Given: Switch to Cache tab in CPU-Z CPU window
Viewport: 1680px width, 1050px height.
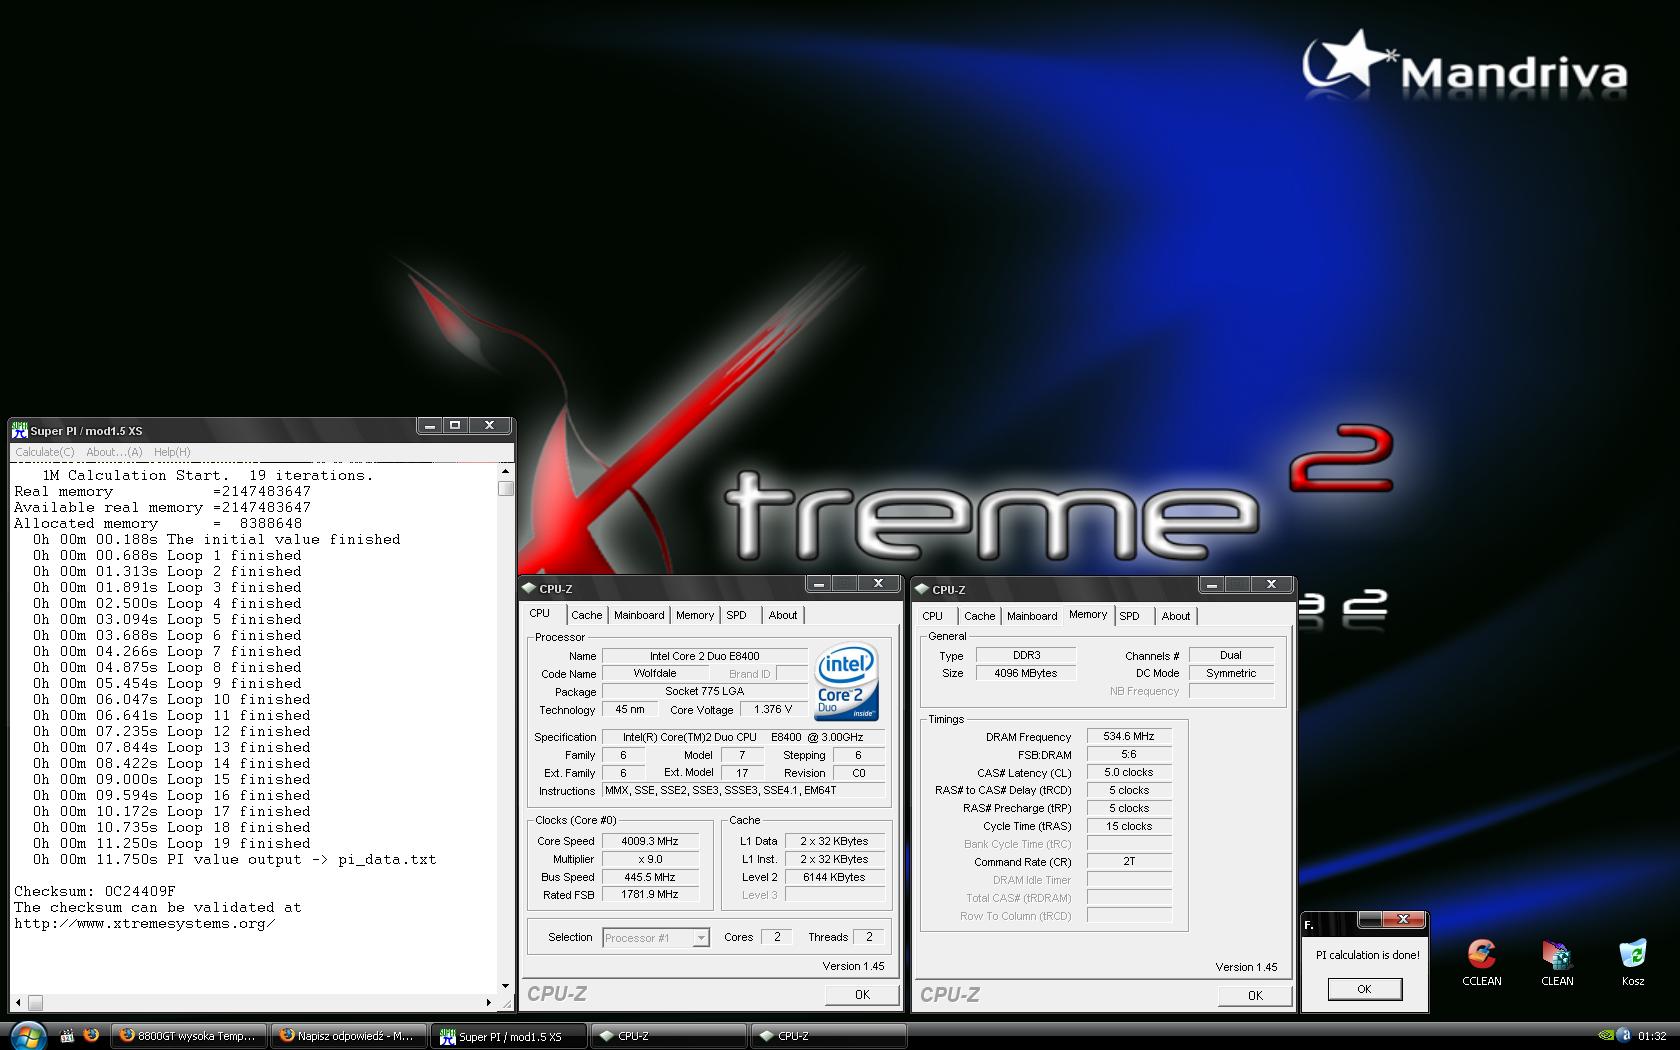Looking at the screenshot, I should (x=587, y=616).
